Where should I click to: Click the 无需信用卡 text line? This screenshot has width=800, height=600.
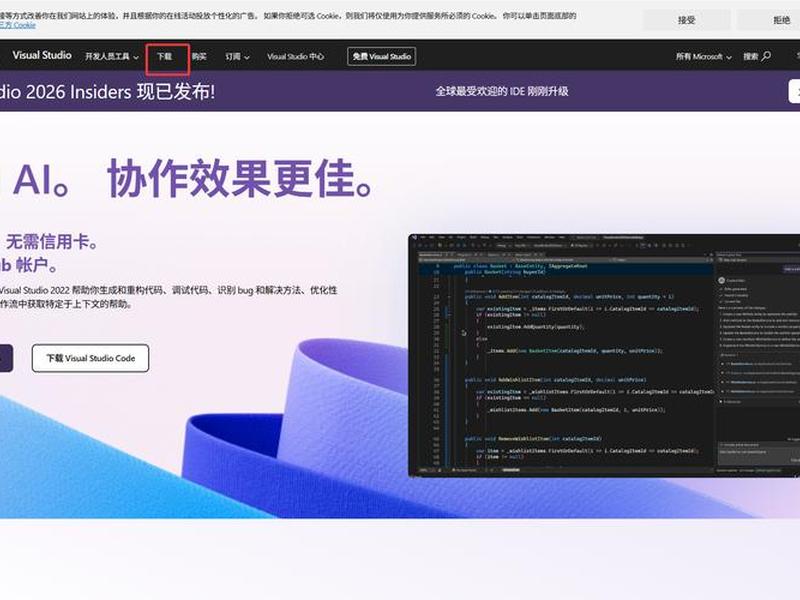[52, 241]
